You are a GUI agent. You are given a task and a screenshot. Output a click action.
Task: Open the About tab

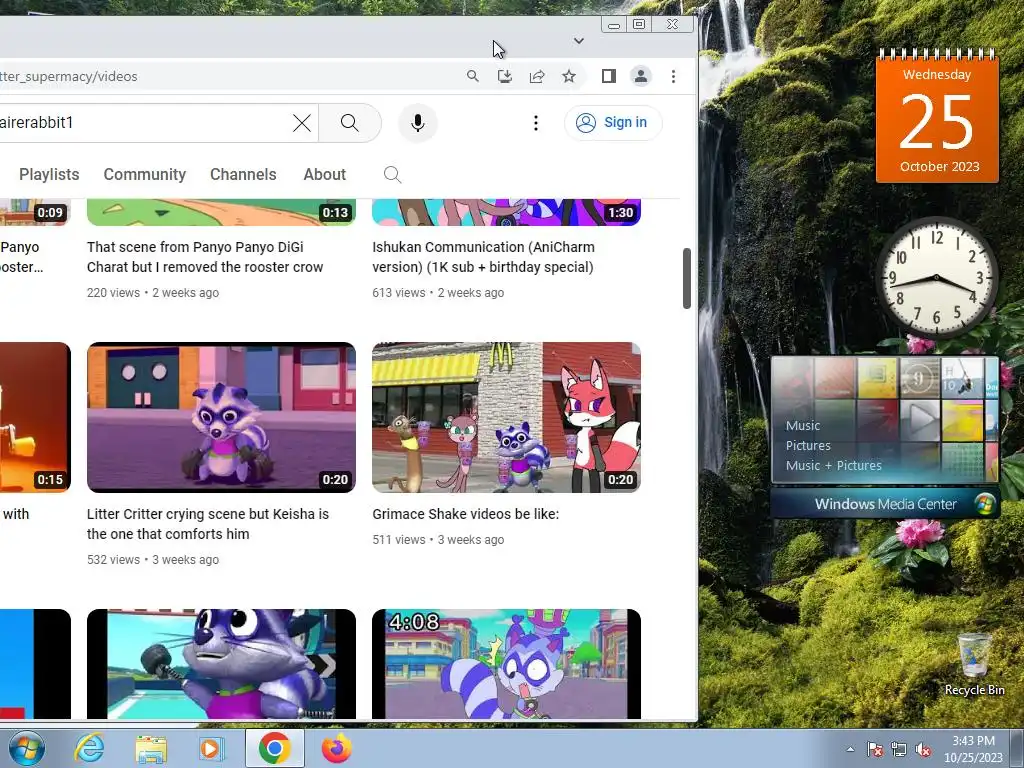(325, 174)
